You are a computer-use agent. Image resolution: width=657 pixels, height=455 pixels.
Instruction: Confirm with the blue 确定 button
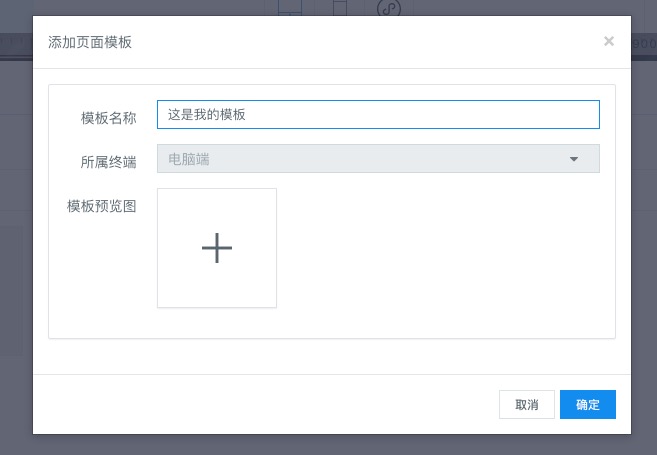pyautogui.click(x=587, y=404)
